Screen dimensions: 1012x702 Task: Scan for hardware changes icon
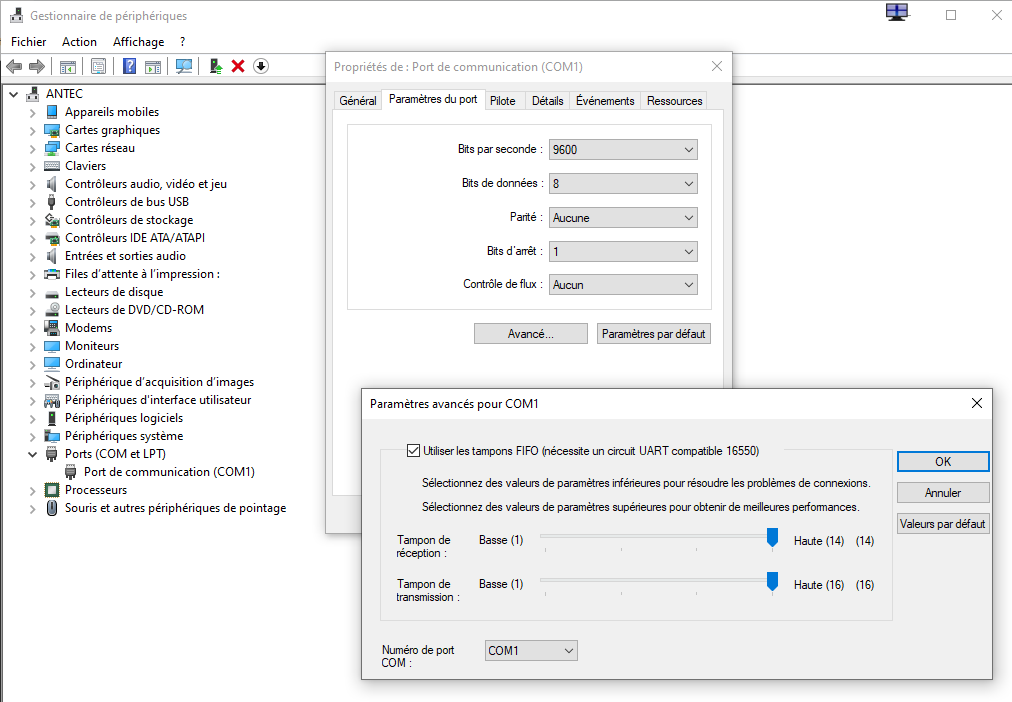tap(184, 66)
